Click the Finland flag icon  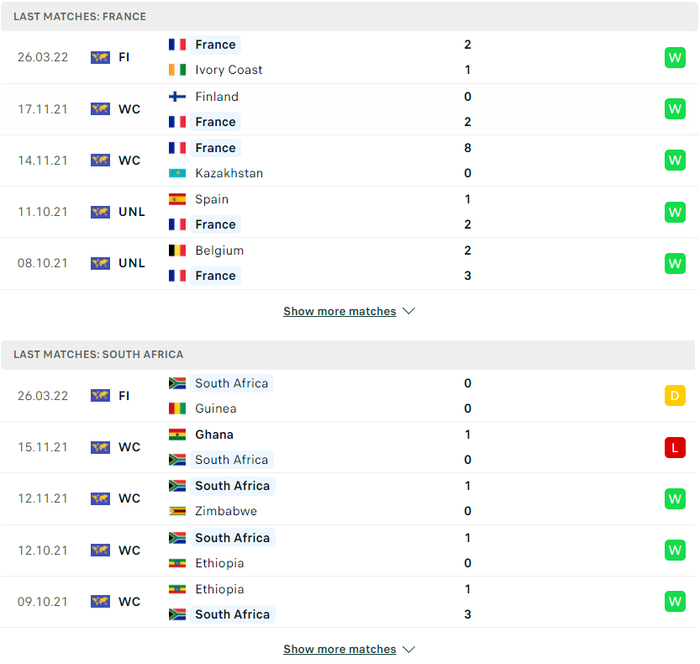pos(177,96)
